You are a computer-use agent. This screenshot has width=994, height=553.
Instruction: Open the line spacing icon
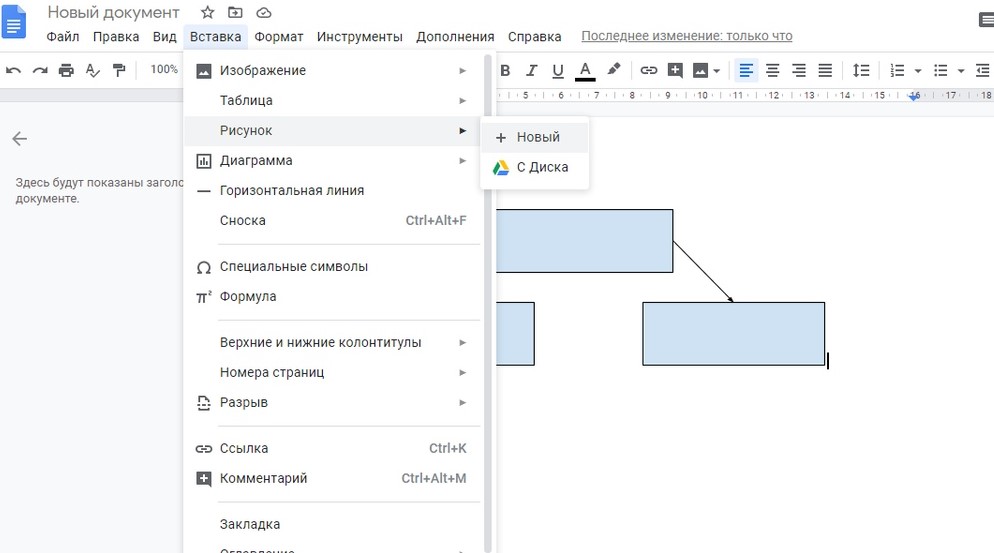[860, 70]
